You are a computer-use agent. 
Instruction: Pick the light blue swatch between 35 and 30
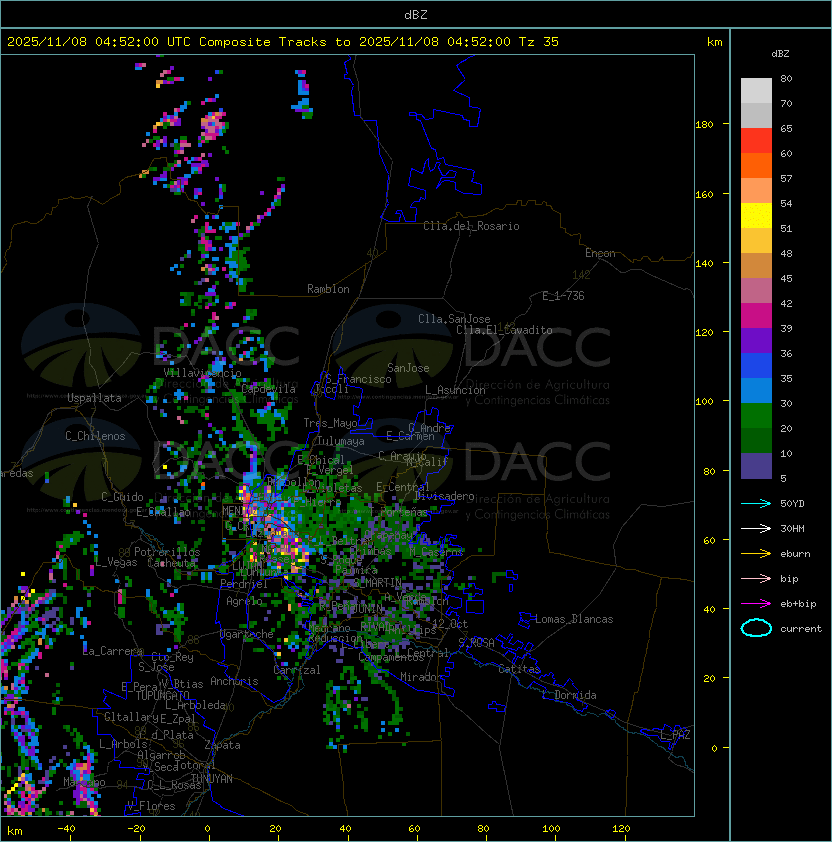pyautogui.click(x=756, y=390)
